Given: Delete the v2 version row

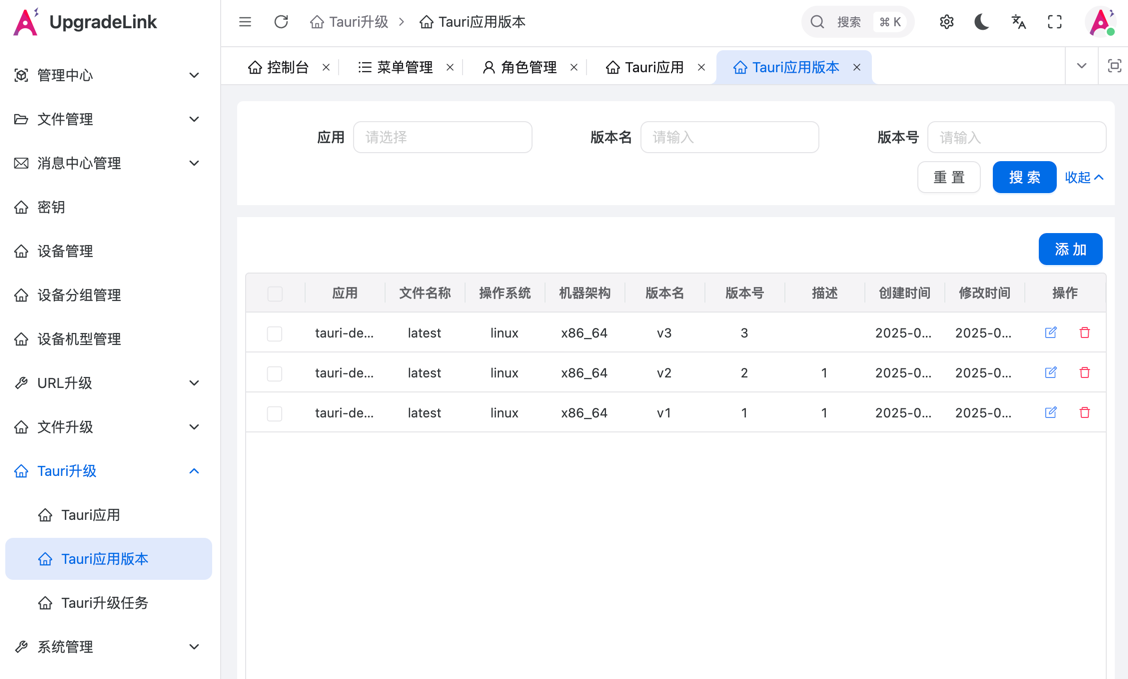Looking at the screenshot, I should (1084, 373).
